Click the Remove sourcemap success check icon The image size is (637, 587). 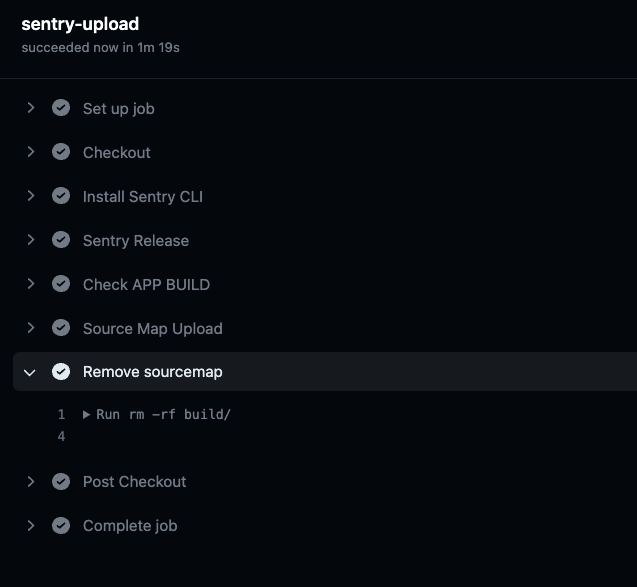61,372
